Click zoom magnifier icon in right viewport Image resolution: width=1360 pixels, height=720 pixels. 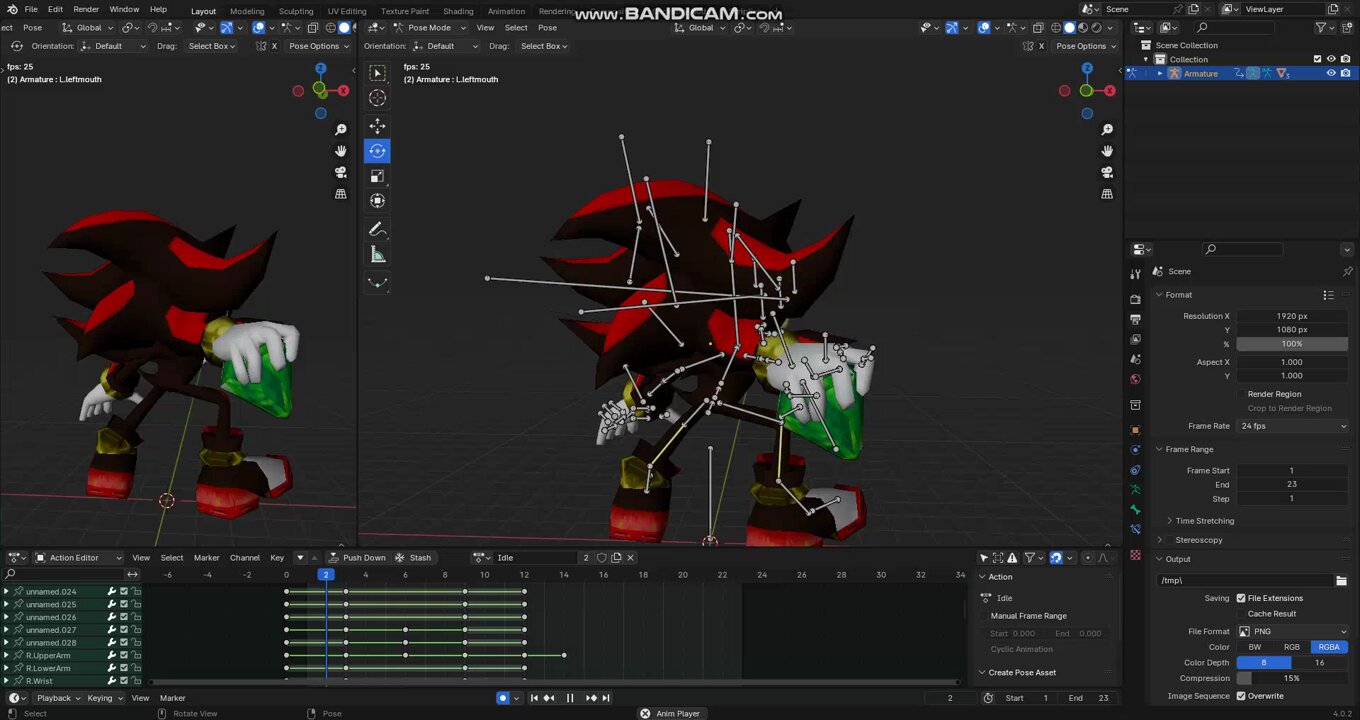click(1107, 130)
